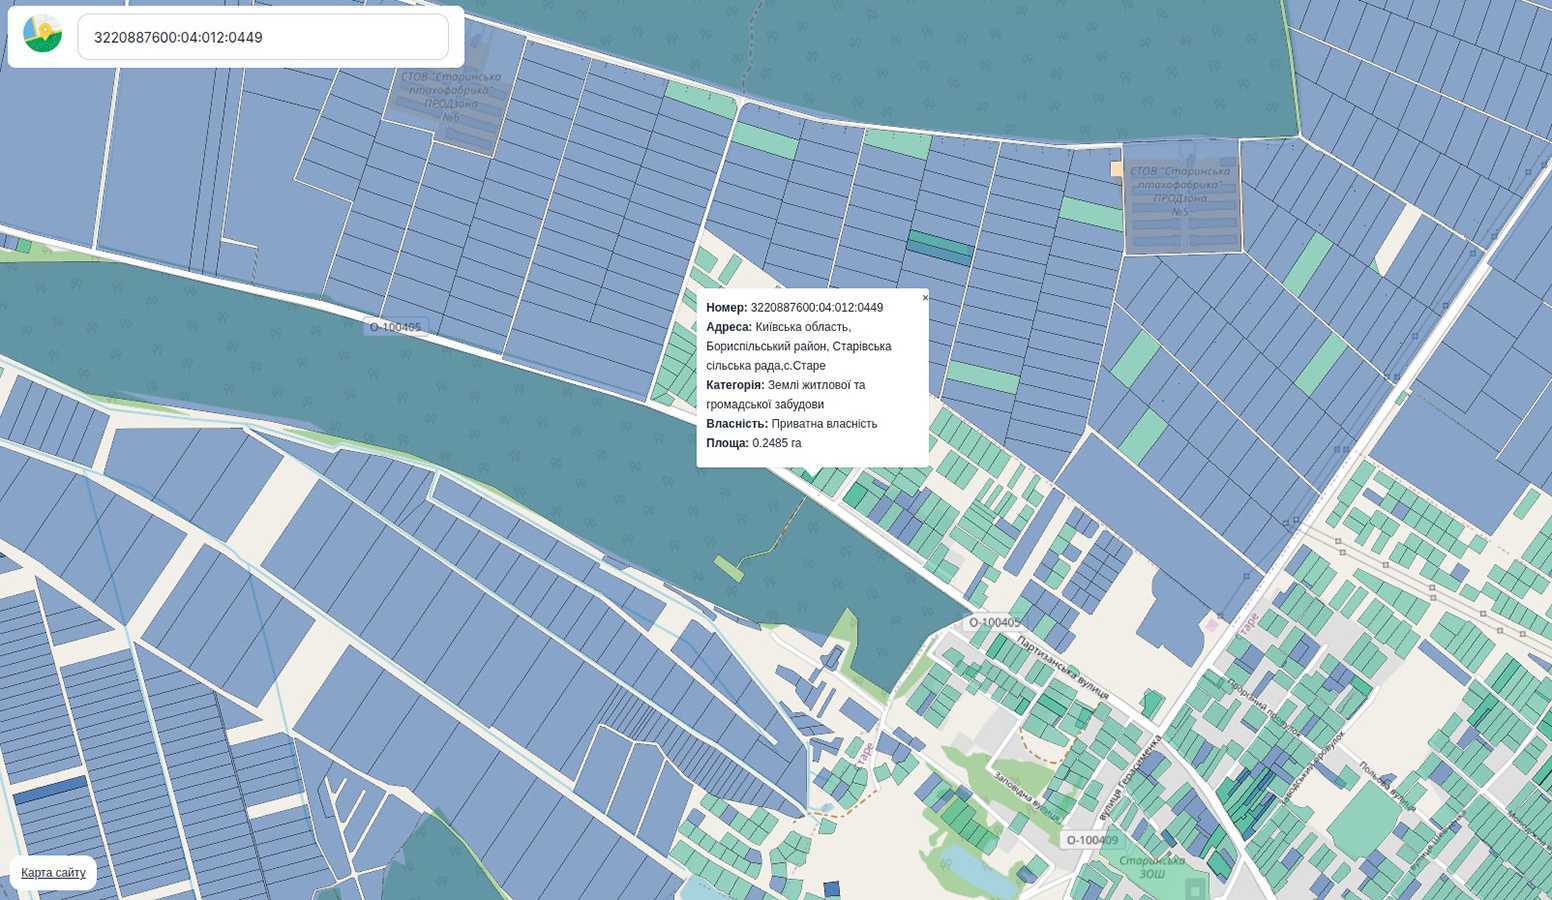This screenshot has width=1552, height=900.
Task: Click the pink building marker by the road
Action: 1212,625
